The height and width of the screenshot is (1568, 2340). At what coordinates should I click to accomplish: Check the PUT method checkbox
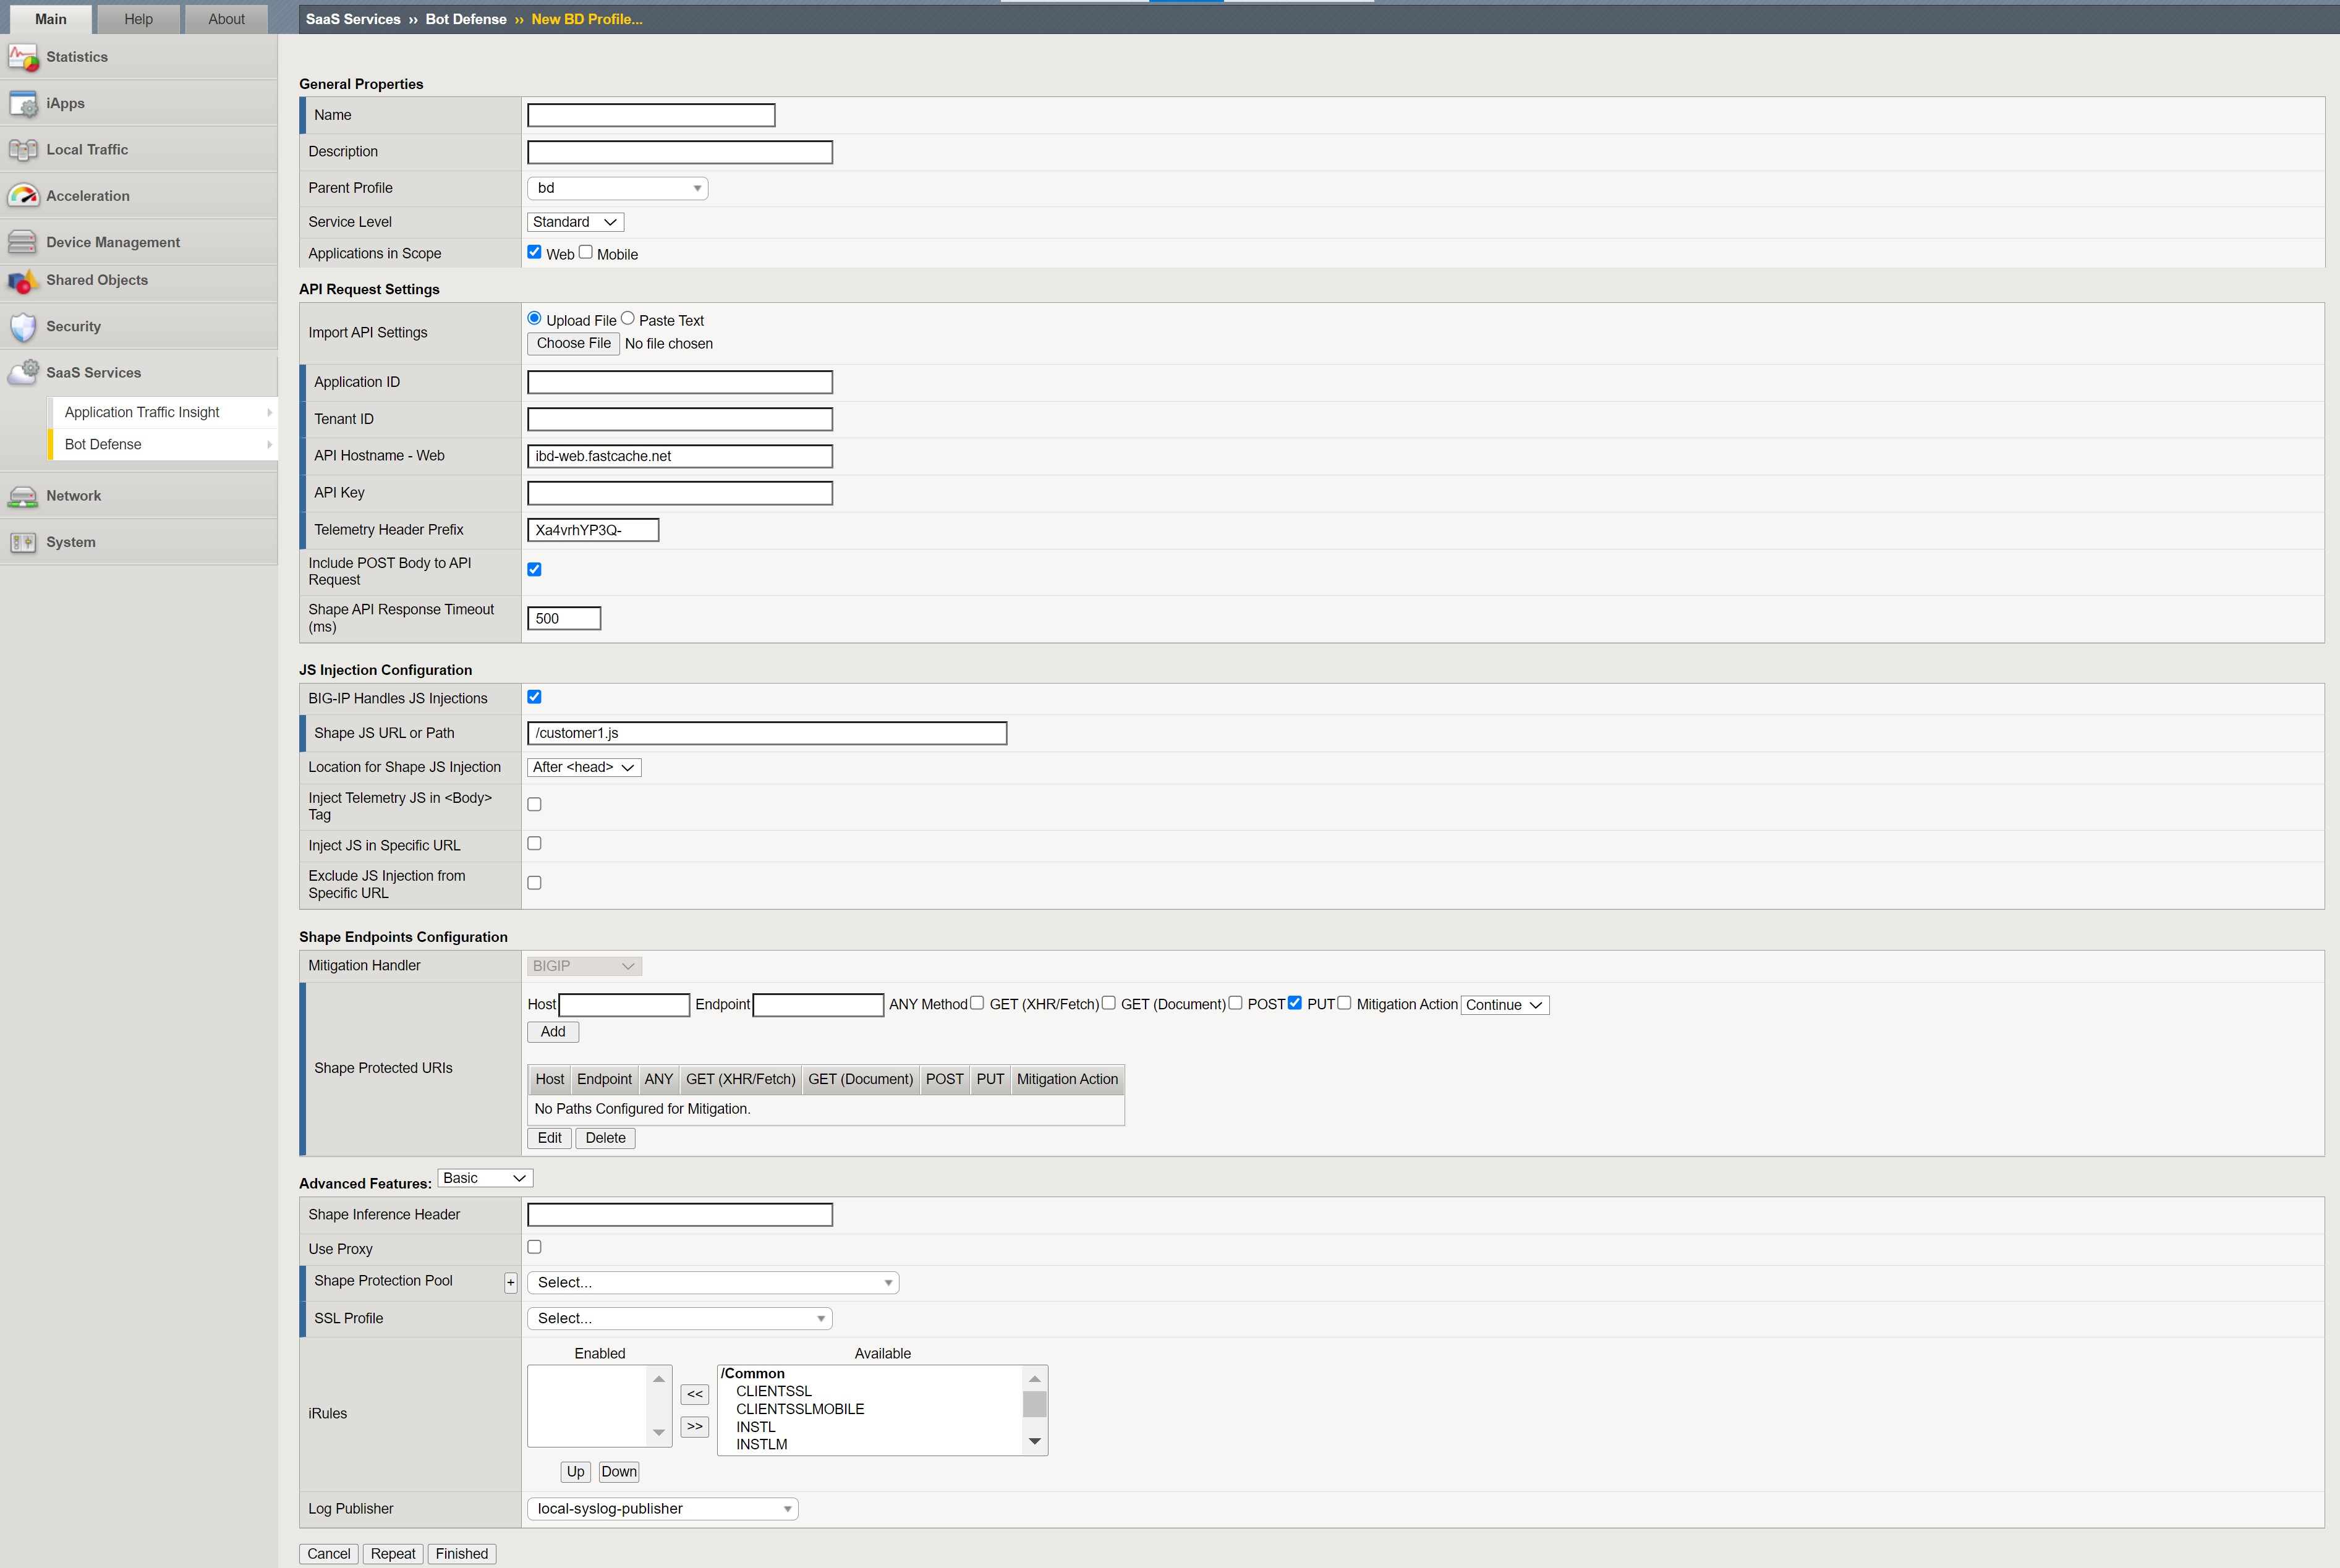(x=1344, y=1002)
